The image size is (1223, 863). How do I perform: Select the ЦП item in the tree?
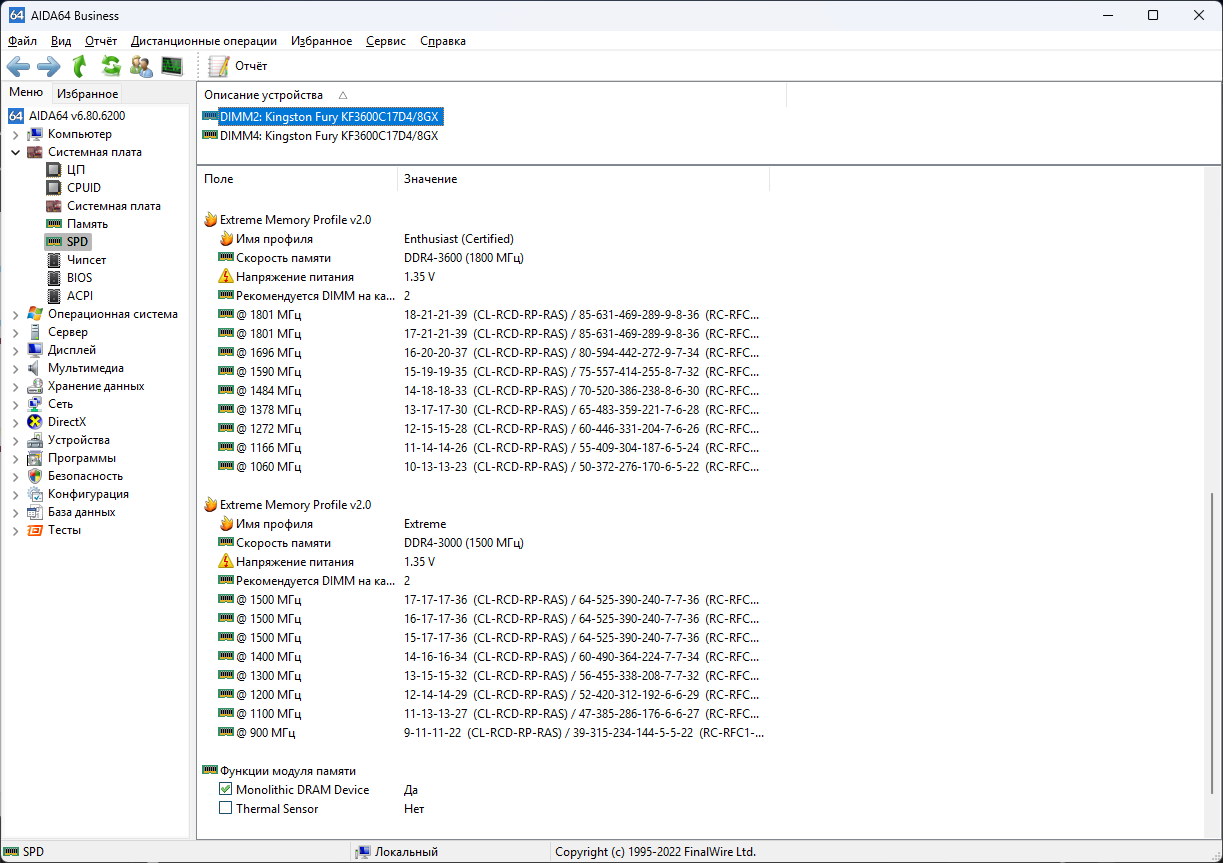click(x=76, y=170)
